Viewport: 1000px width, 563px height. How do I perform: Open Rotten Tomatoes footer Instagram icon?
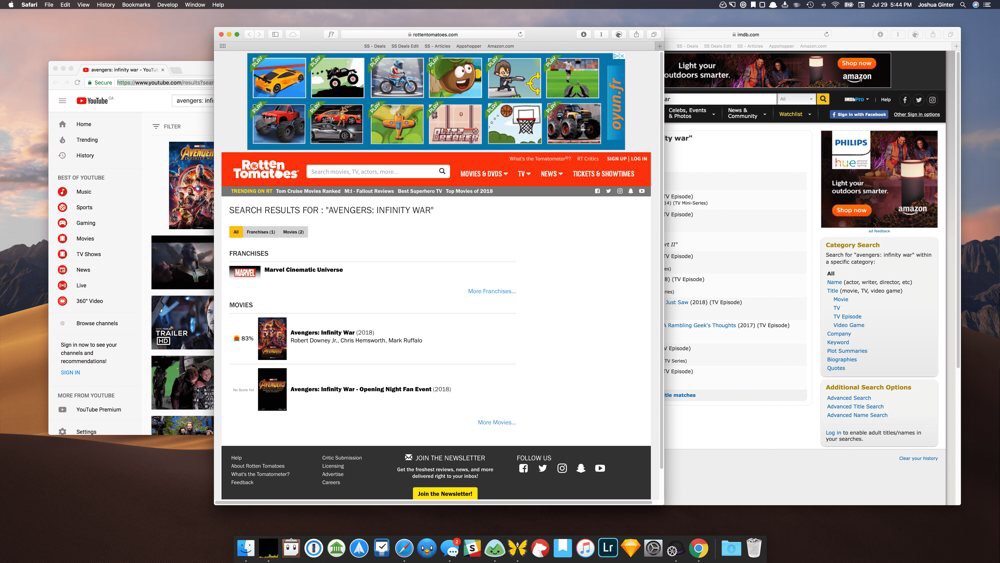(562, 468)
